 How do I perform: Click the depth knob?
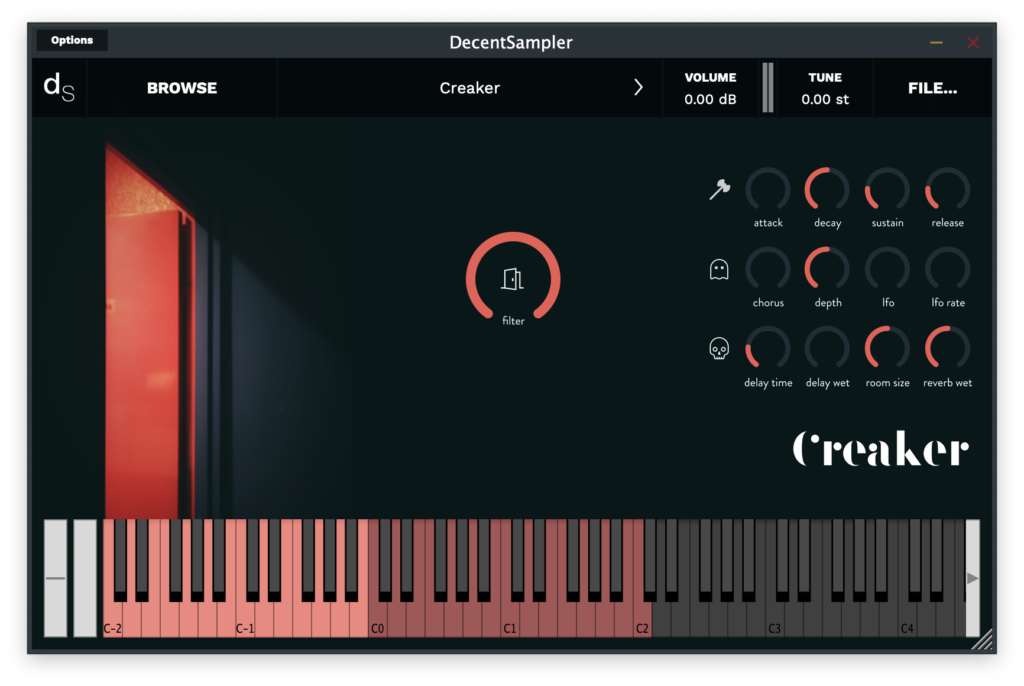827,270
